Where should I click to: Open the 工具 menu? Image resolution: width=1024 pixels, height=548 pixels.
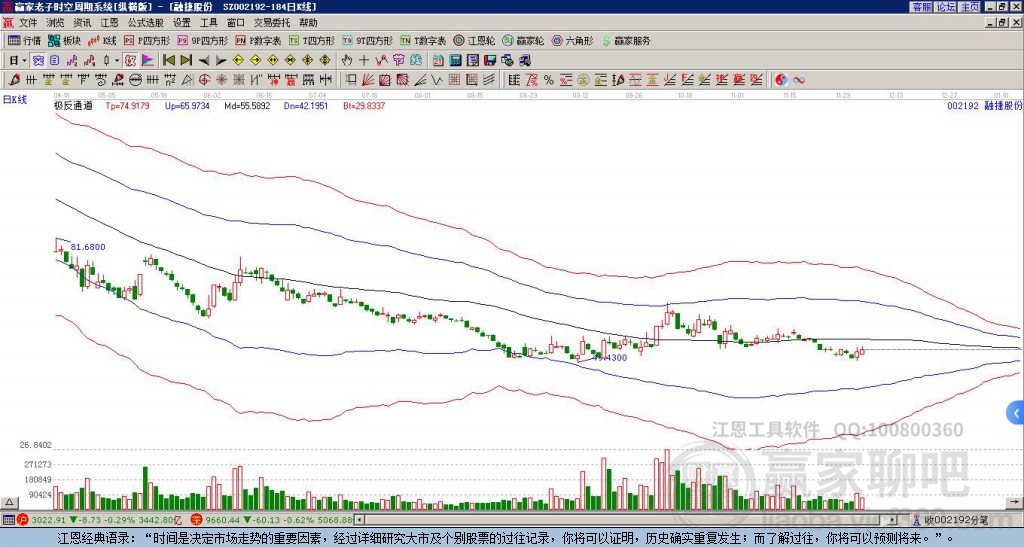209,23
